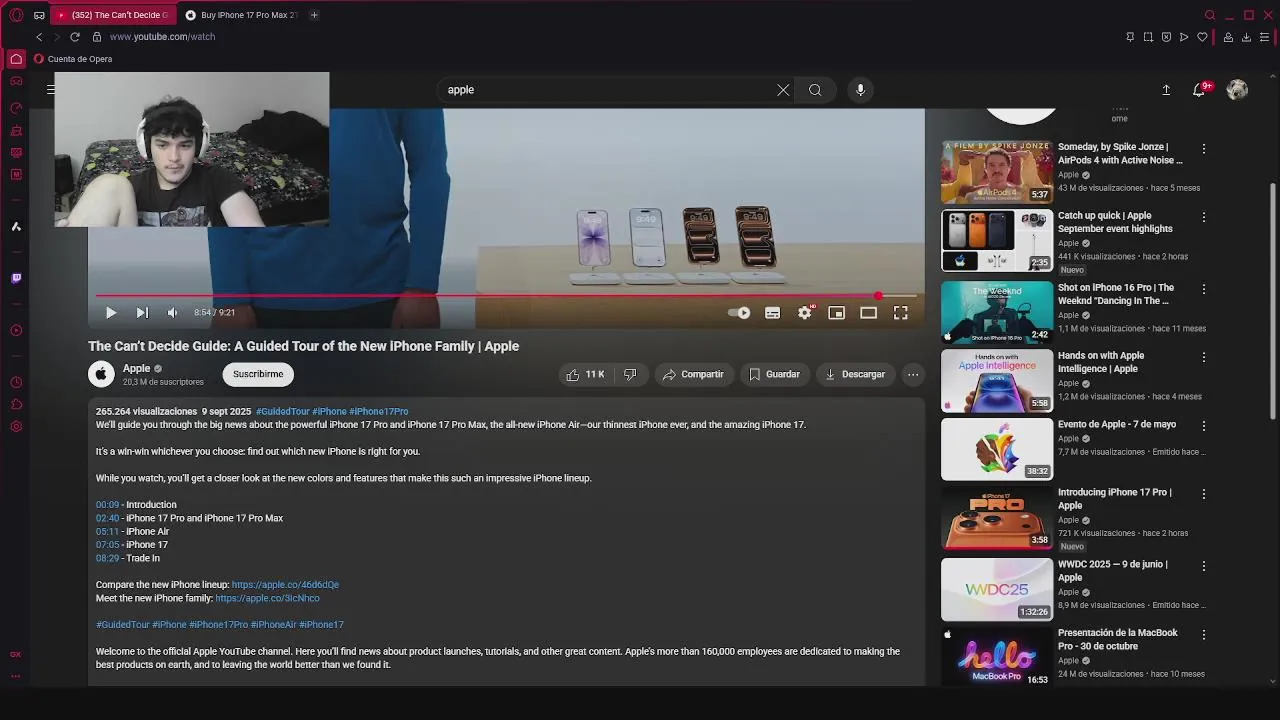Open the player settings gear
1280x720 pixels.
[x=805, y=313]
